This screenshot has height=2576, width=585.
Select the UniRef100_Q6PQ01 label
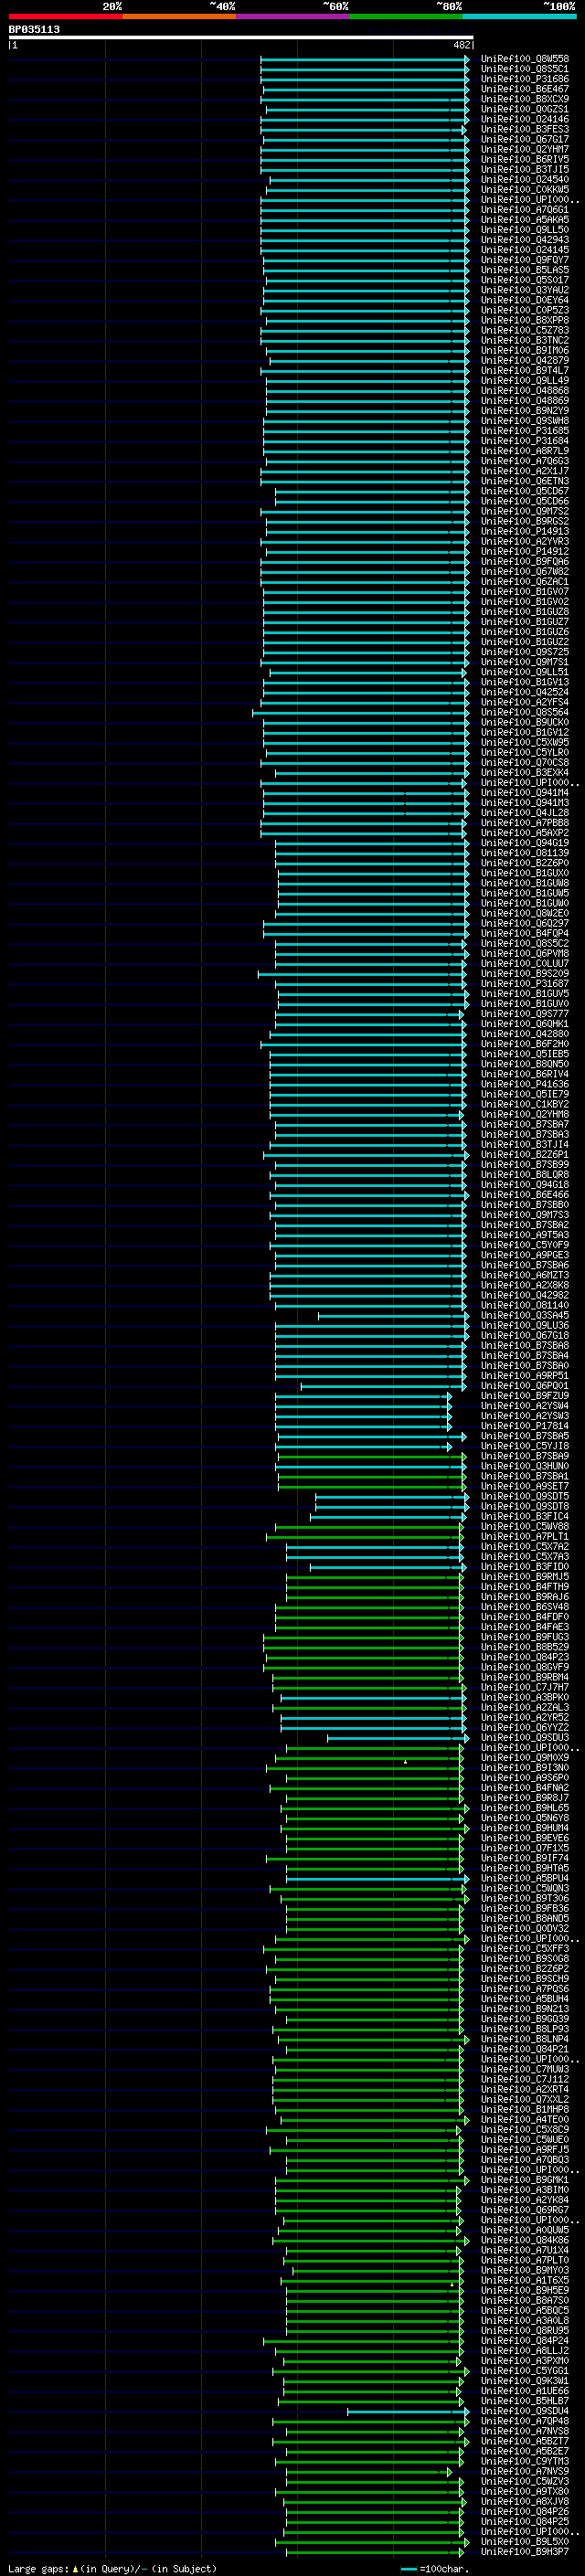pyautogui.click(x=524, y=1386)
